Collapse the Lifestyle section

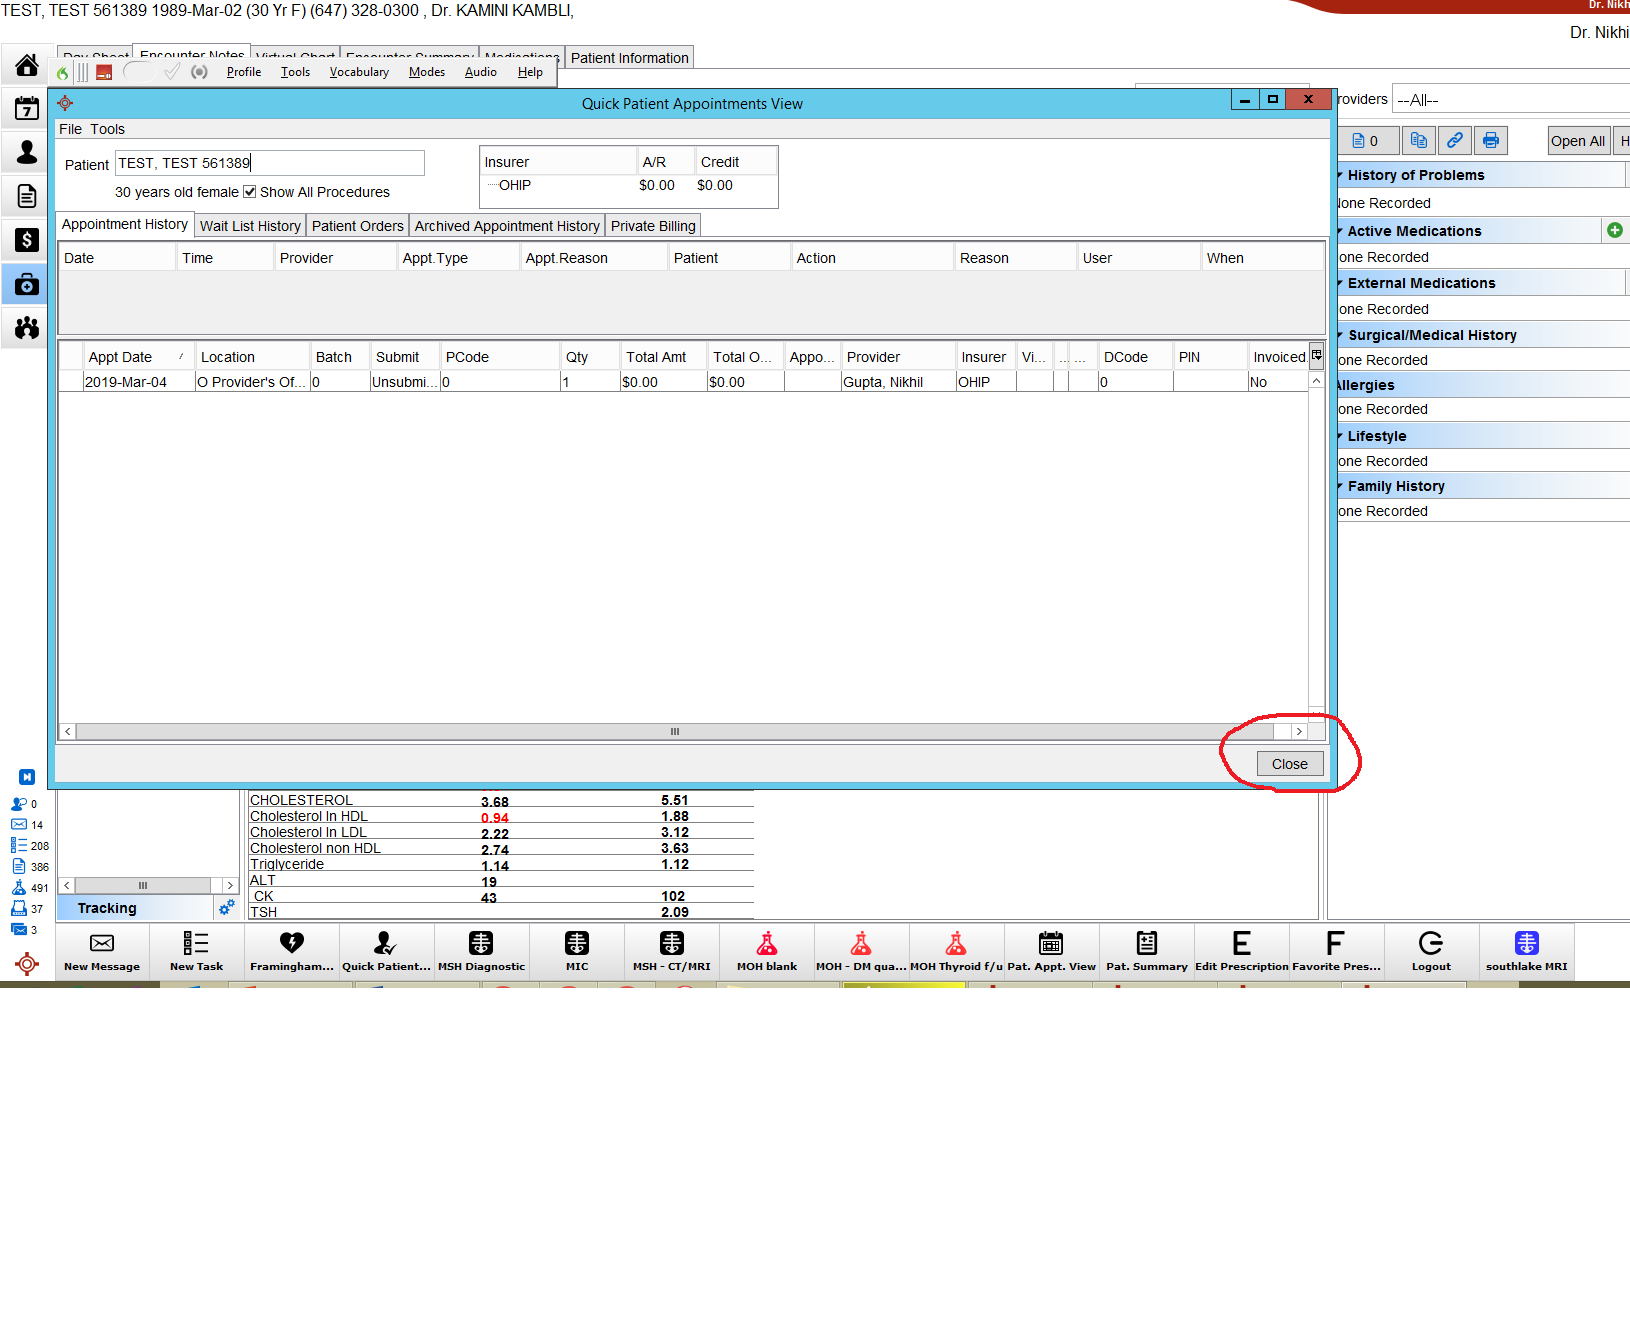tap(1341, 436)
